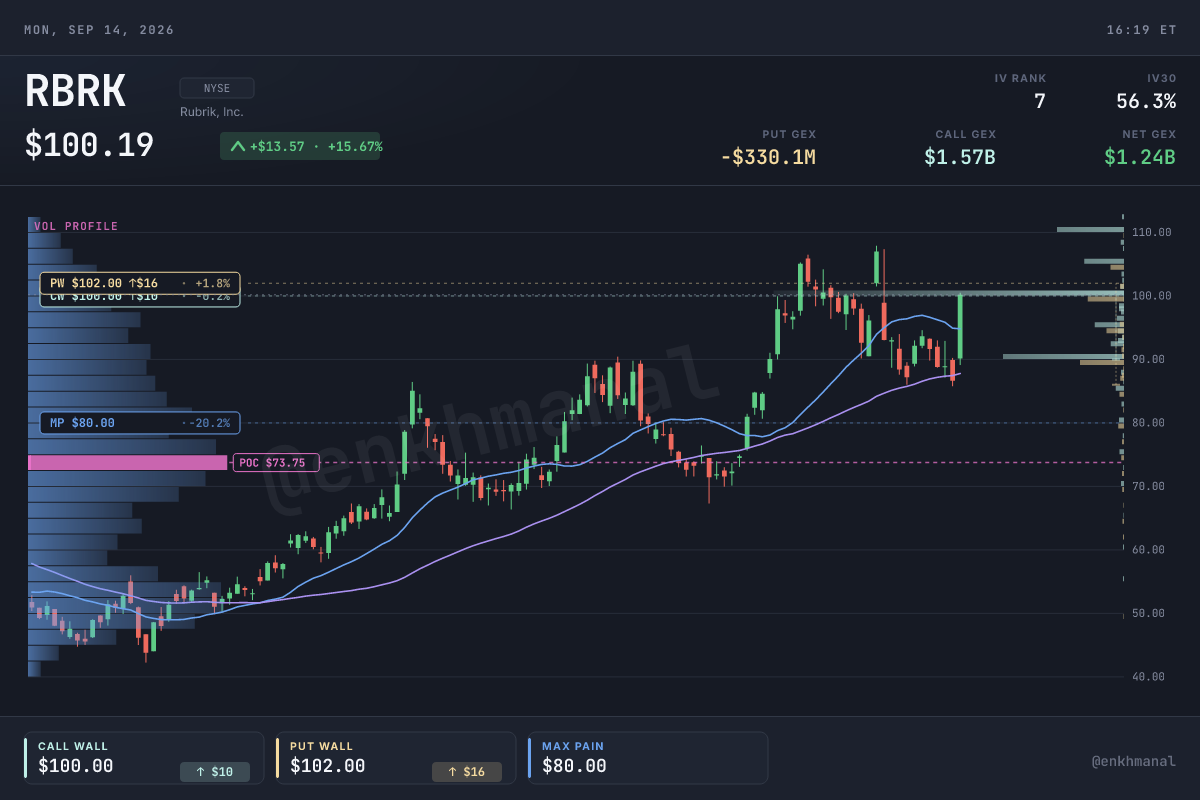Click the MAX PAIN $80.00 card
This screenshot has width=1200, height=800.
648,758
